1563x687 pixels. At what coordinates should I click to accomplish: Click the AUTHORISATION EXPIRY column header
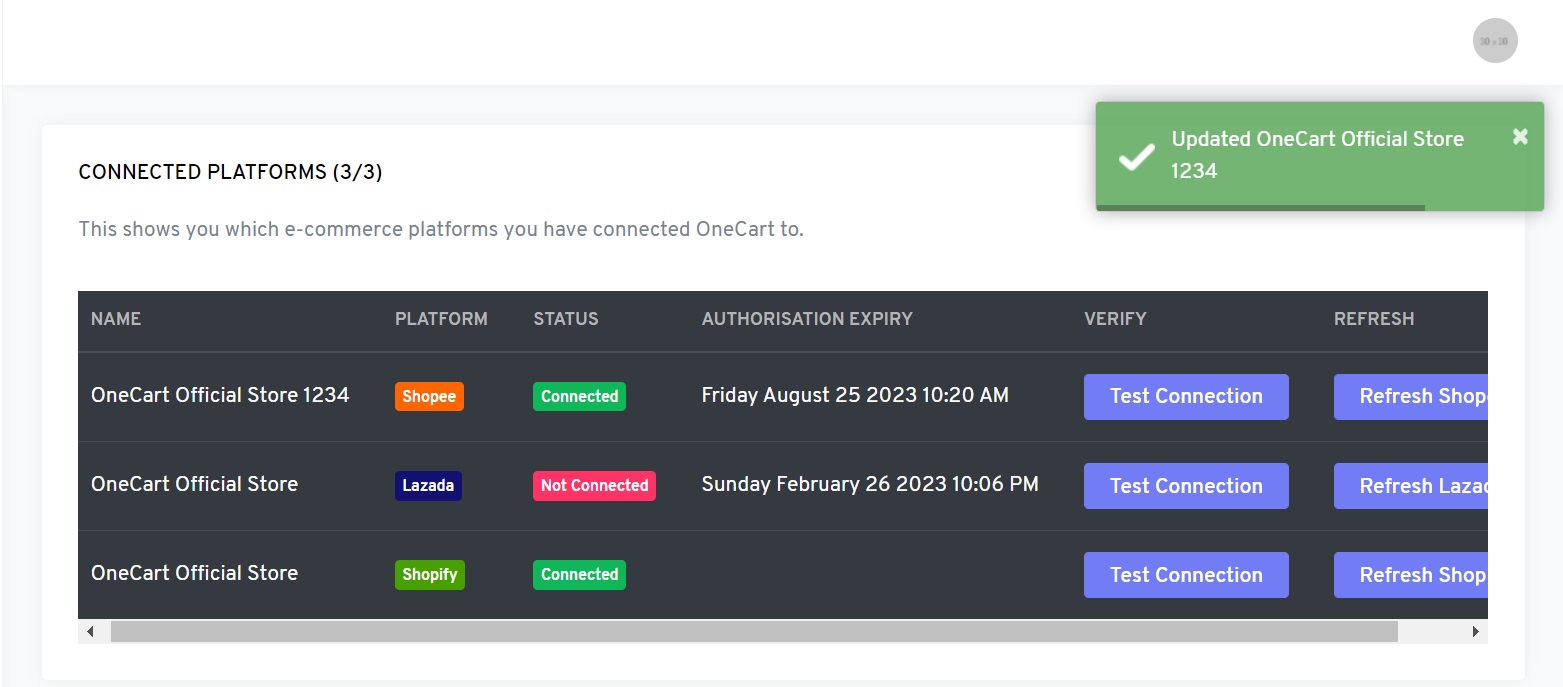click(x=807, y=319)
